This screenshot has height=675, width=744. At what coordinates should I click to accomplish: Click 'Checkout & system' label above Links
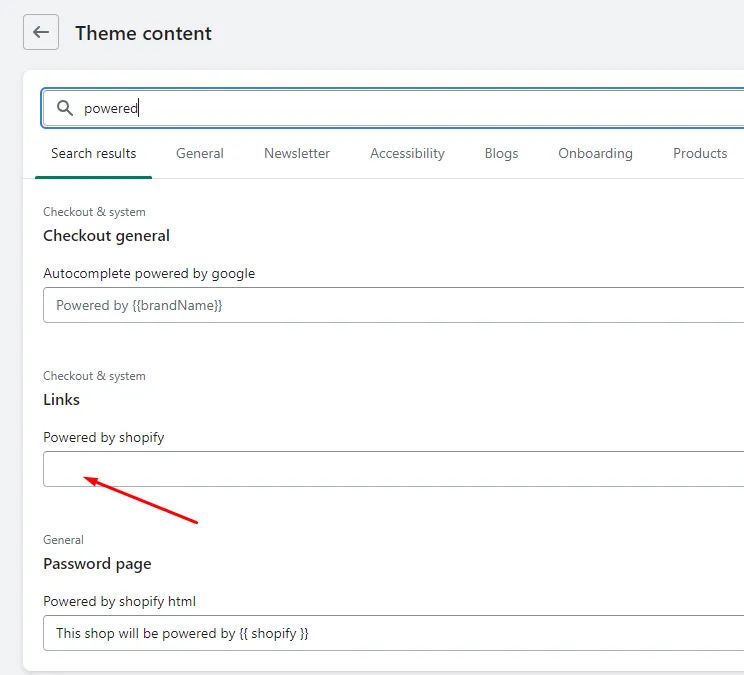[94, 376]
